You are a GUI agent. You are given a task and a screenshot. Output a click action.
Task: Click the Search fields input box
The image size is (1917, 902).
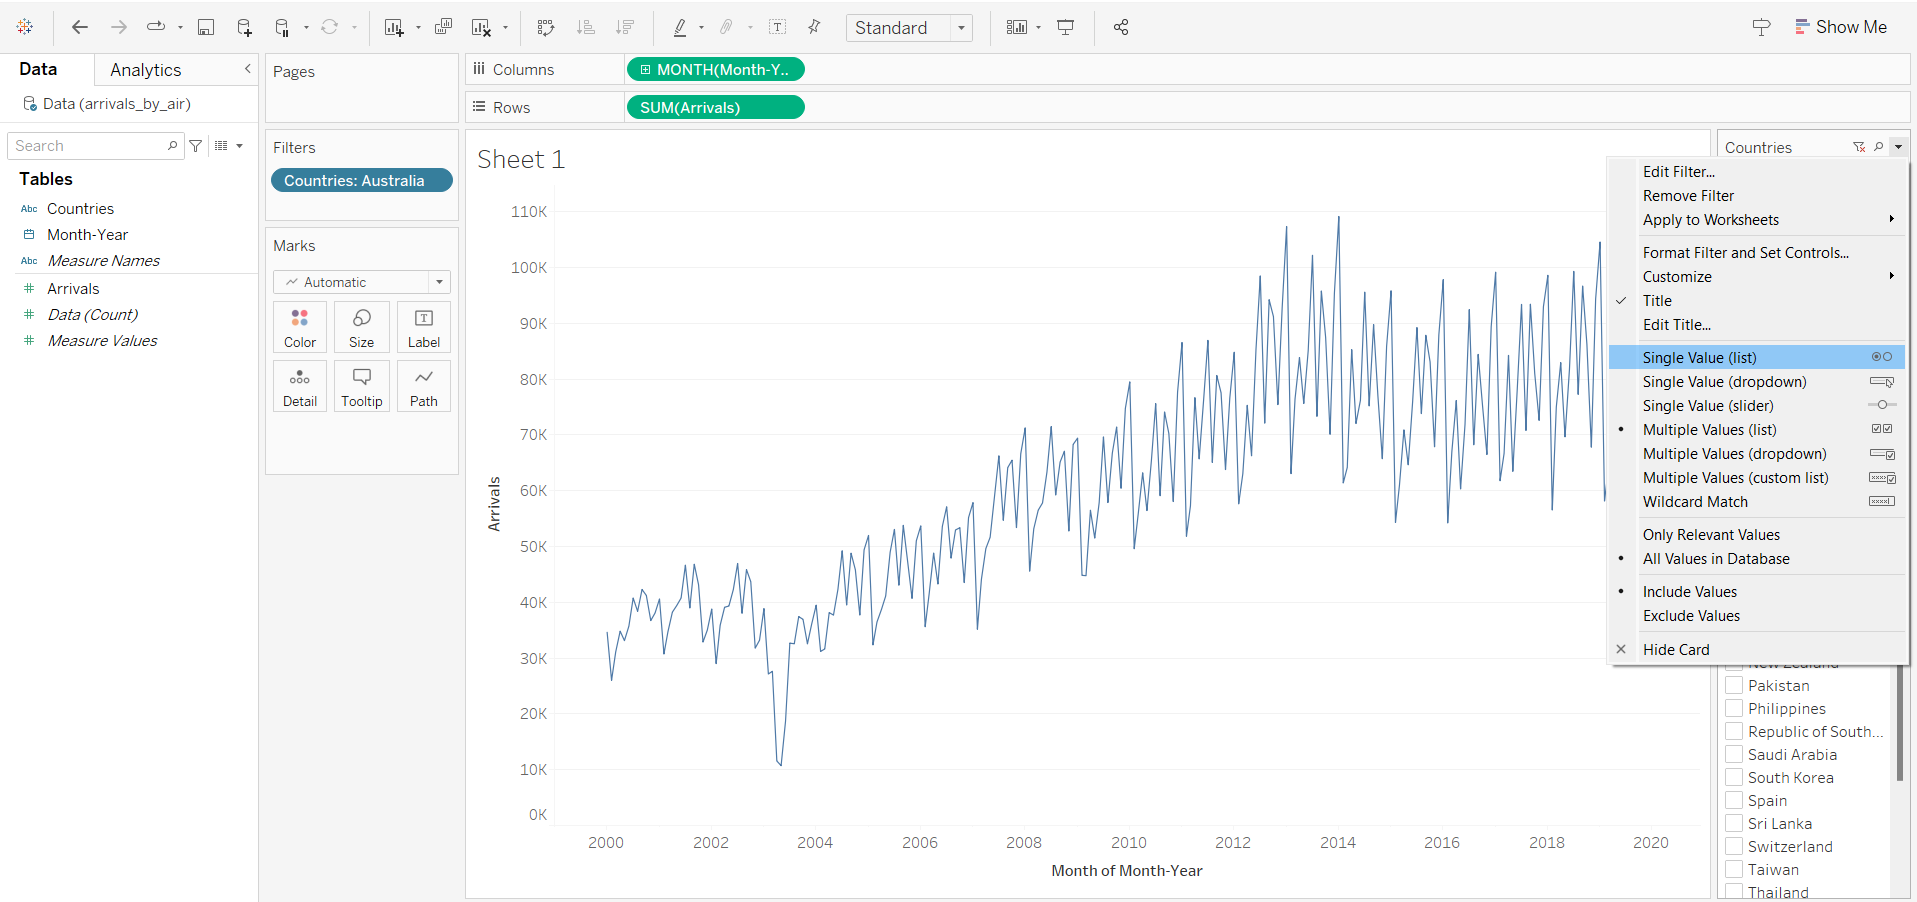coord(90,146)
